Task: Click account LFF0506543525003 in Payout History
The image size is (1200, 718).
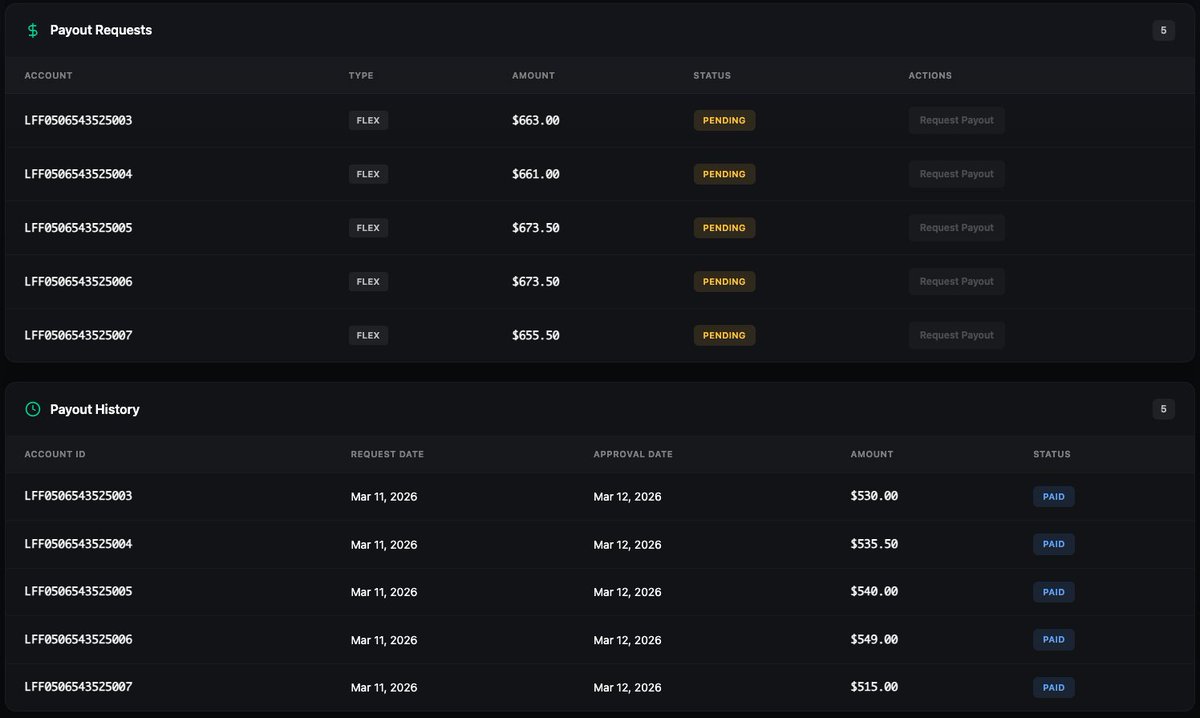Action: point(78,496)
